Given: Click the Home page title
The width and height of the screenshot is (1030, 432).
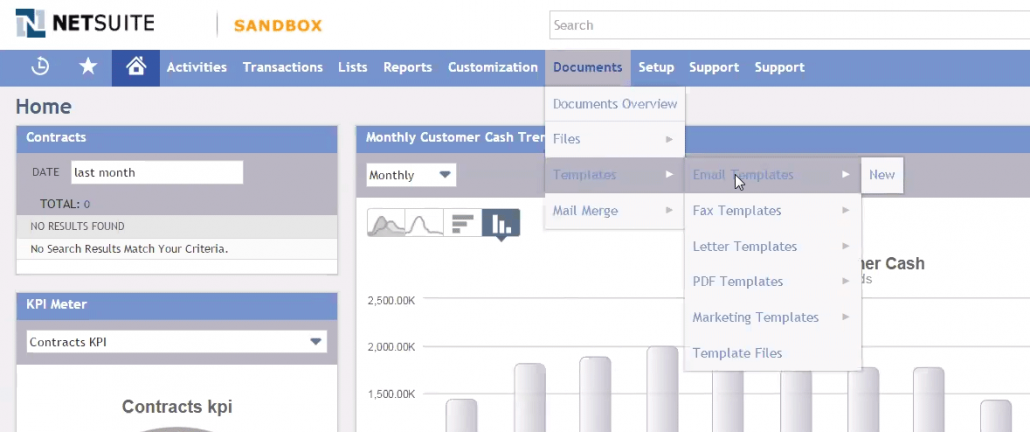Looking at the screenshot, I should (43, 106).
